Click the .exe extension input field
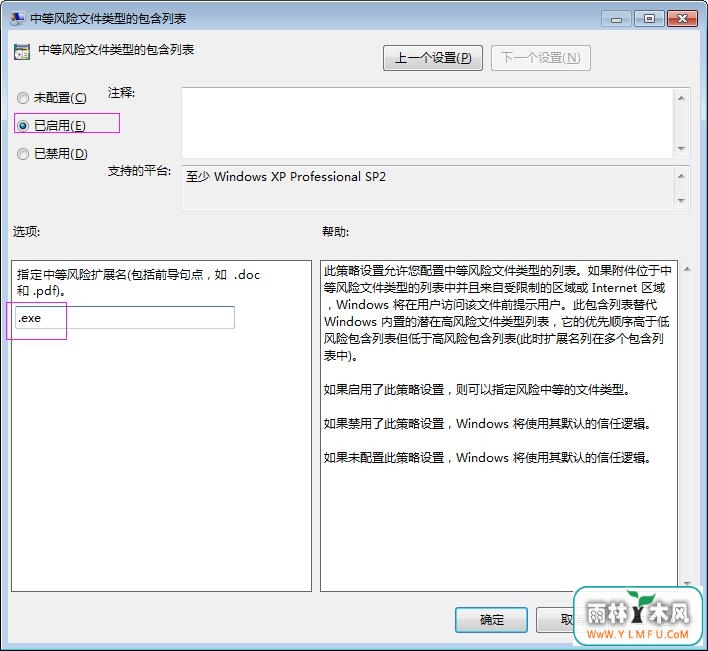Screen dimensions: 708x651 (125, 317)
